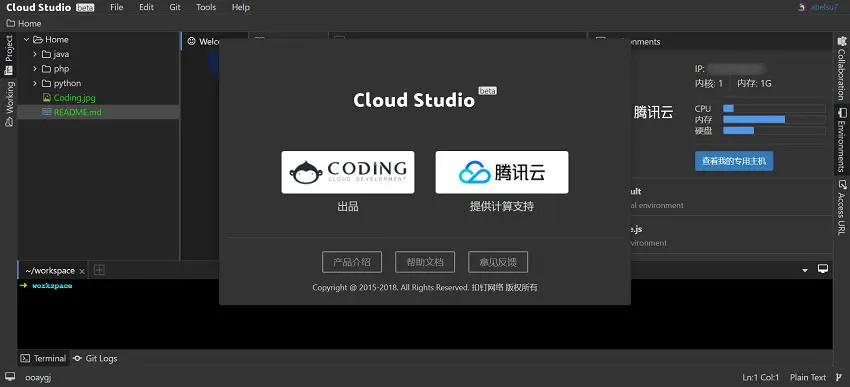Open the Edit menu
Viewport: 850px width, 387px height.
(146, 8)
